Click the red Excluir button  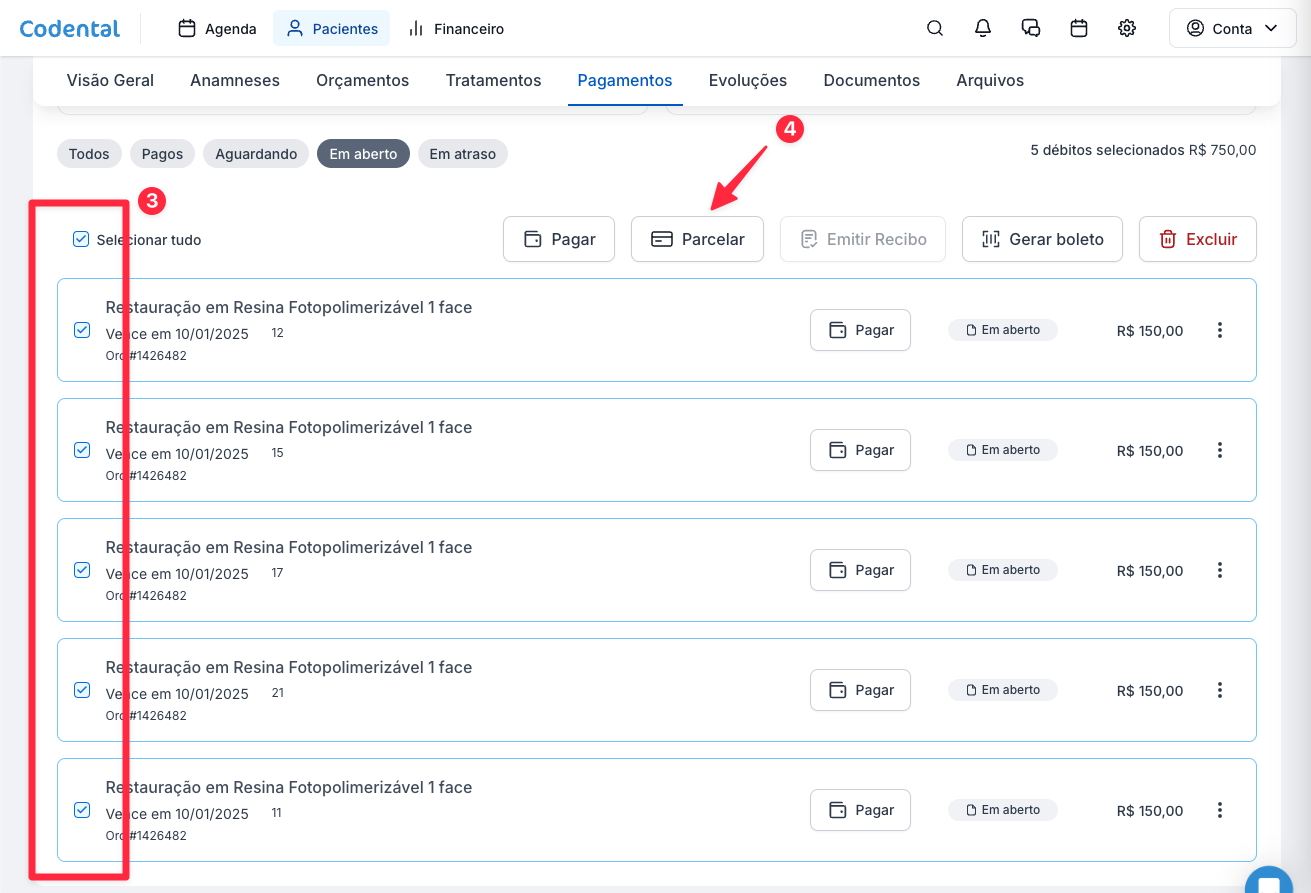1197,240
